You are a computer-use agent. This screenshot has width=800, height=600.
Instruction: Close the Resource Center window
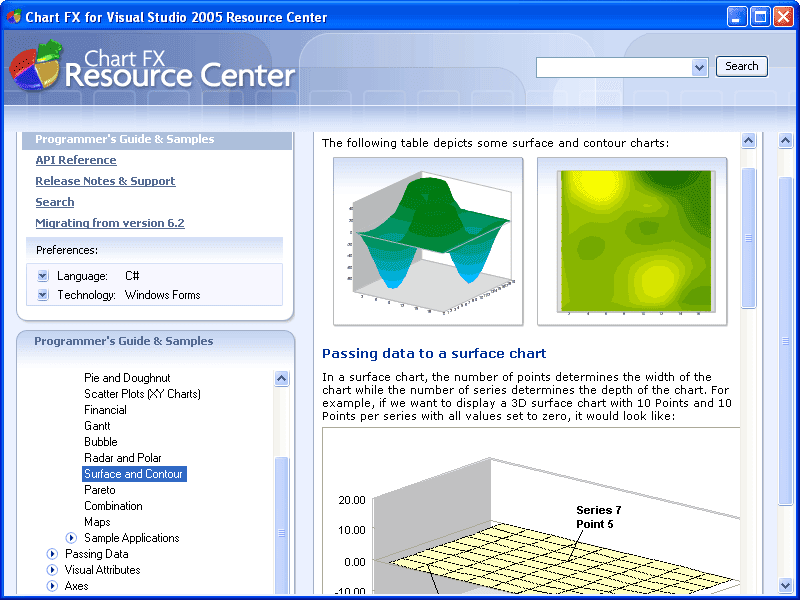pyautogui.click(x=783, y=17)
